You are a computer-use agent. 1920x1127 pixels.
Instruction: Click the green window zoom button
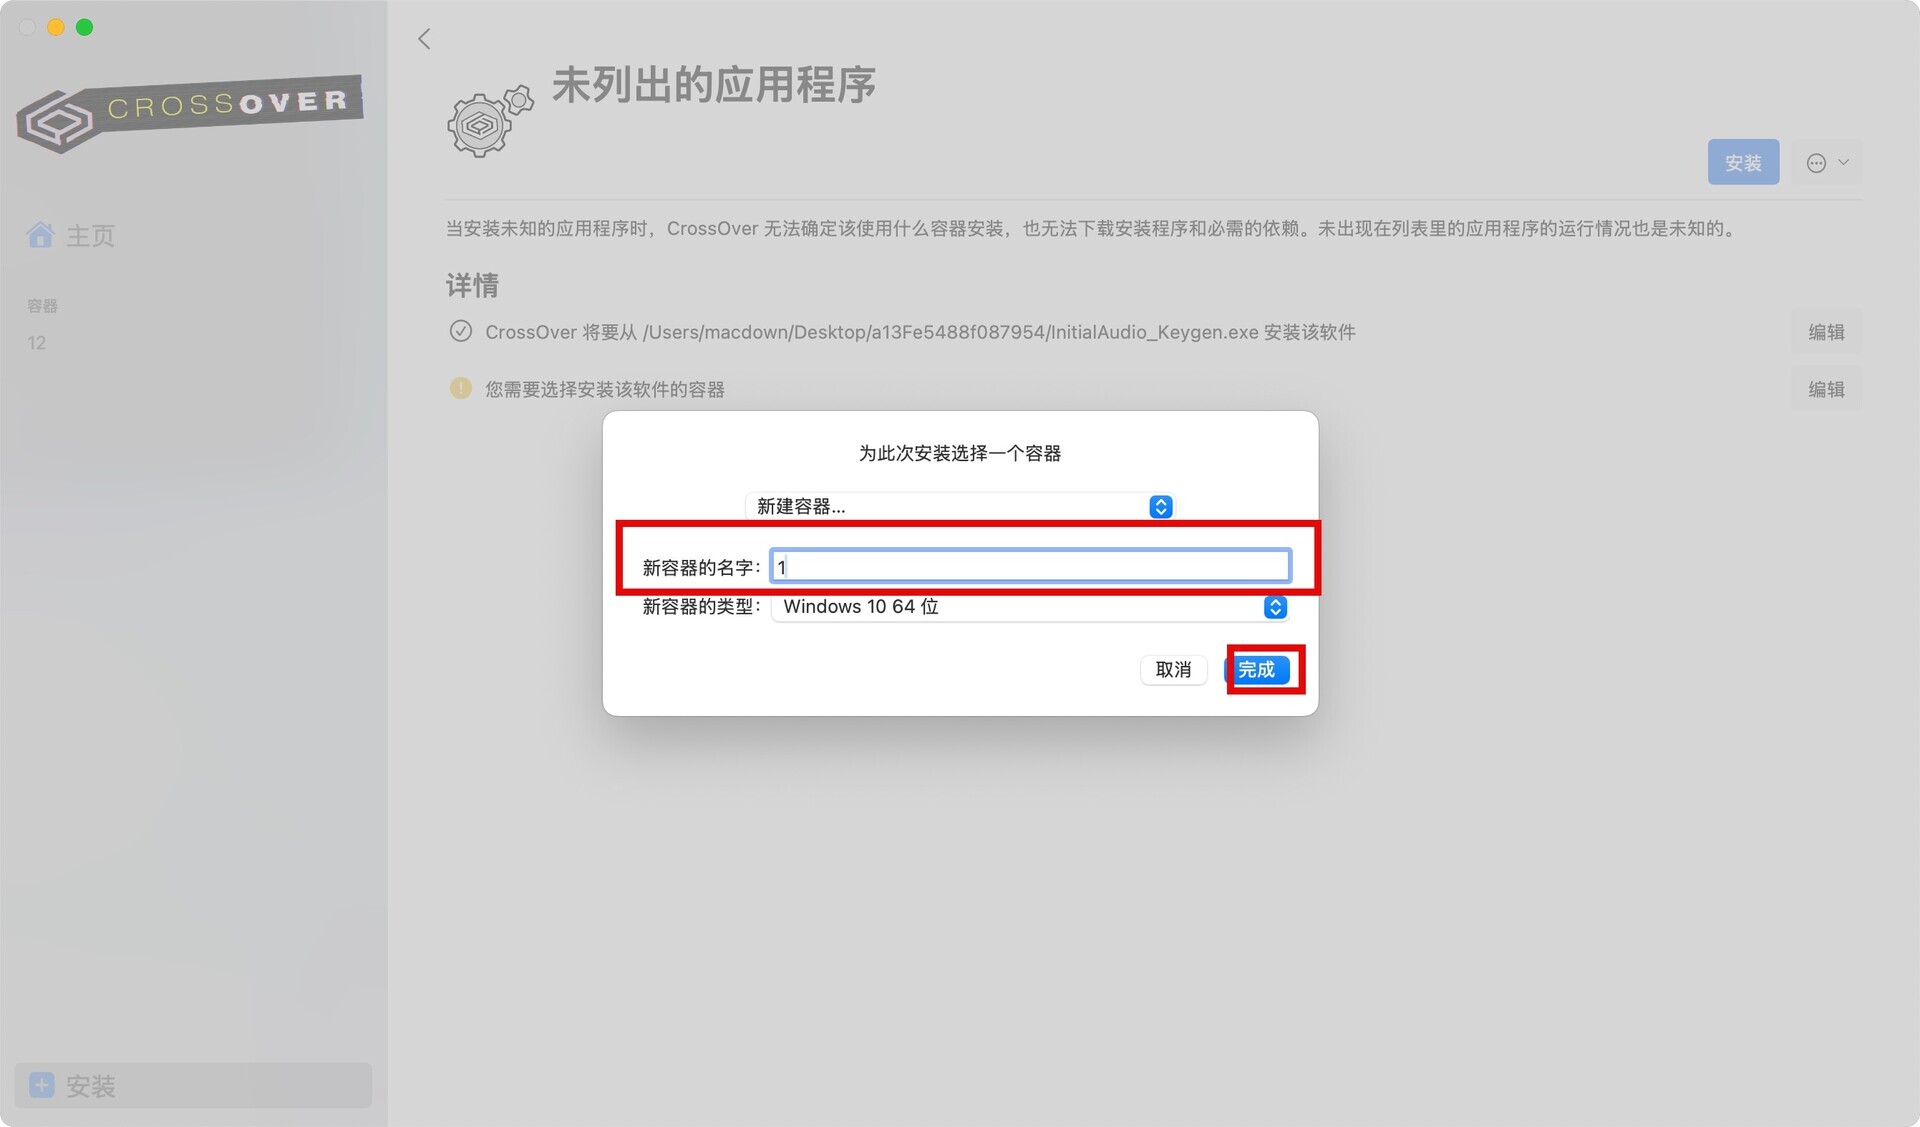(85, 27)
